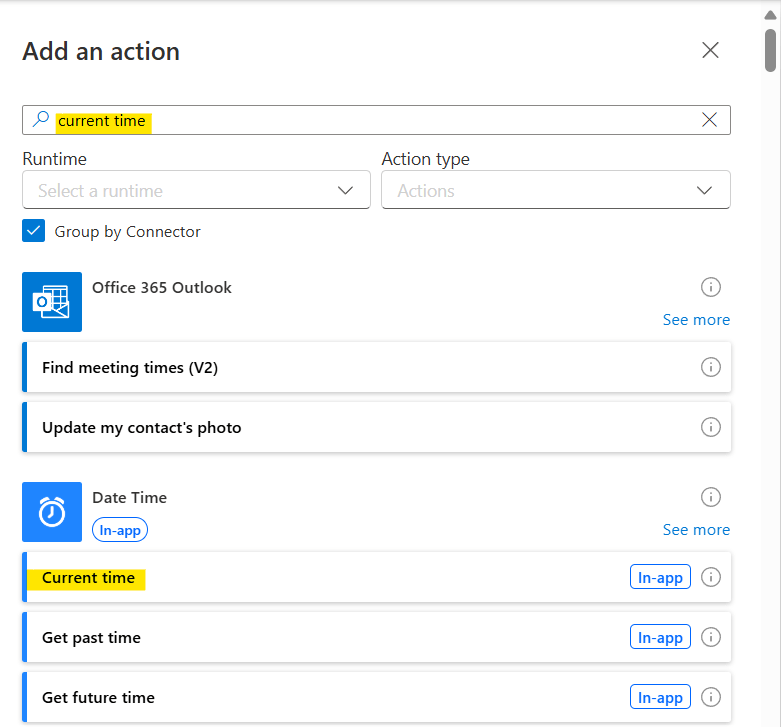
Task: Close the Add an action panel
Action: point(710,51)
